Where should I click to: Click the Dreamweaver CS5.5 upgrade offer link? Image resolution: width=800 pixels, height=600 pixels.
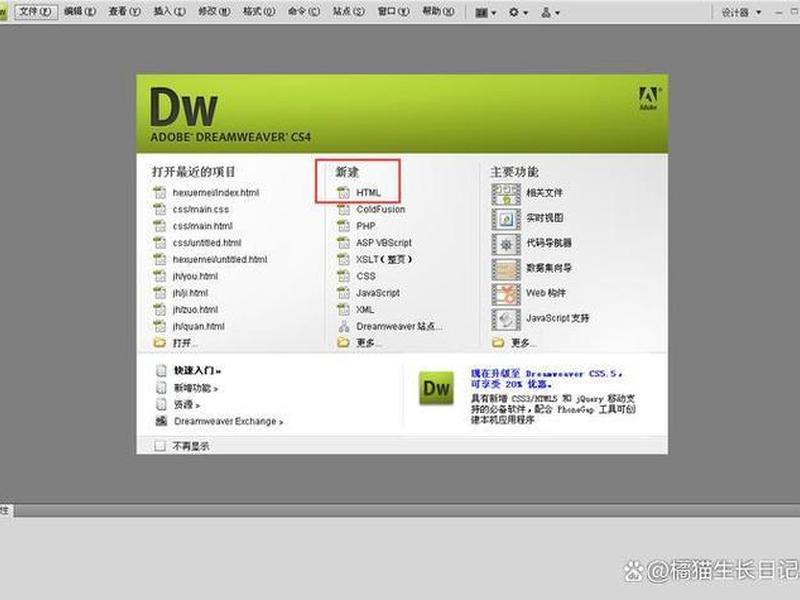[x=546, y=379]
